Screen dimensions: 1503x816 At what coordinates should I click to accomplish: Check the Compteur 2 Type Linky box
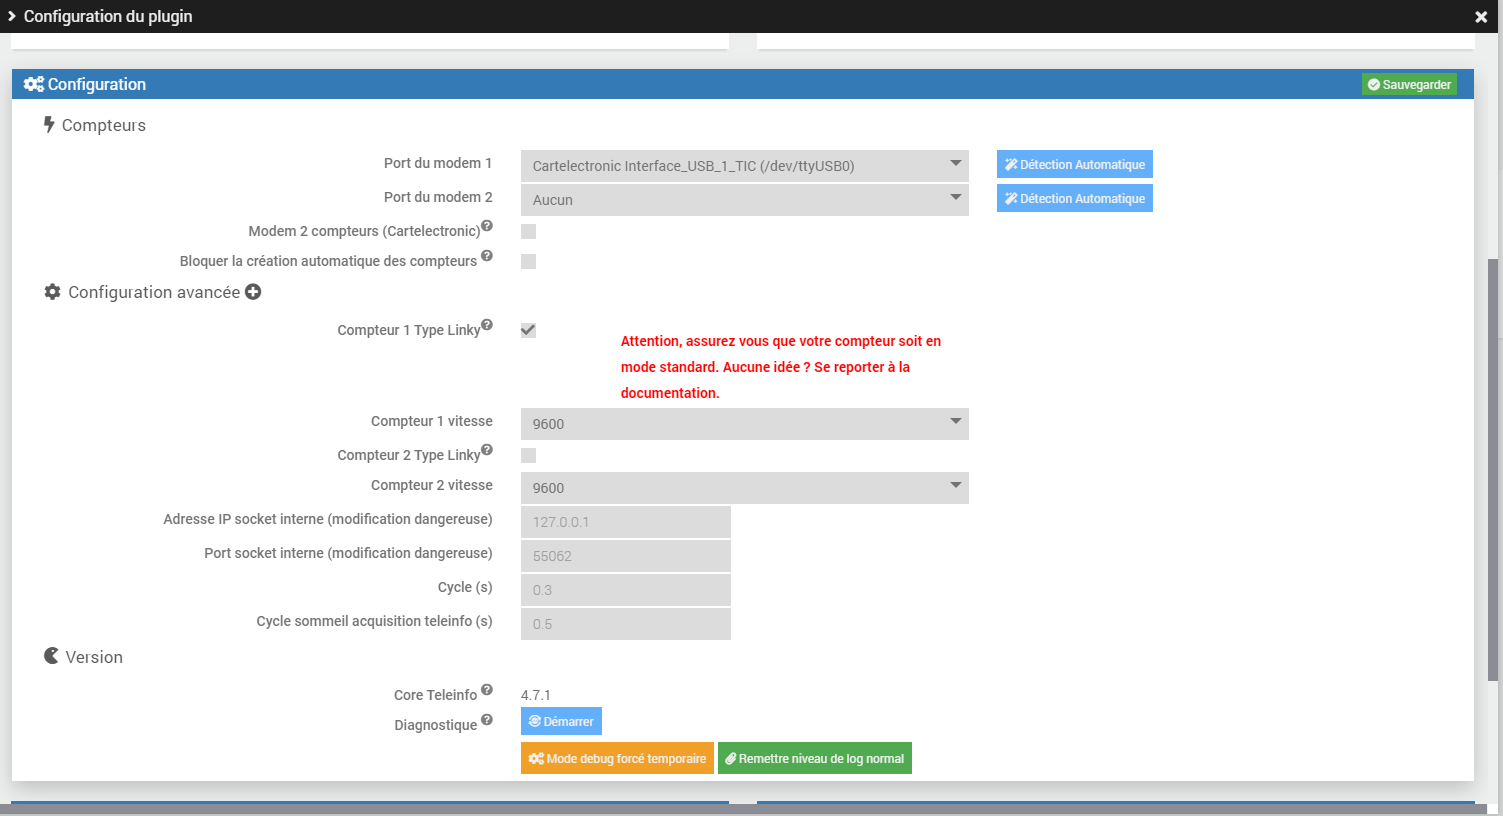528,454
